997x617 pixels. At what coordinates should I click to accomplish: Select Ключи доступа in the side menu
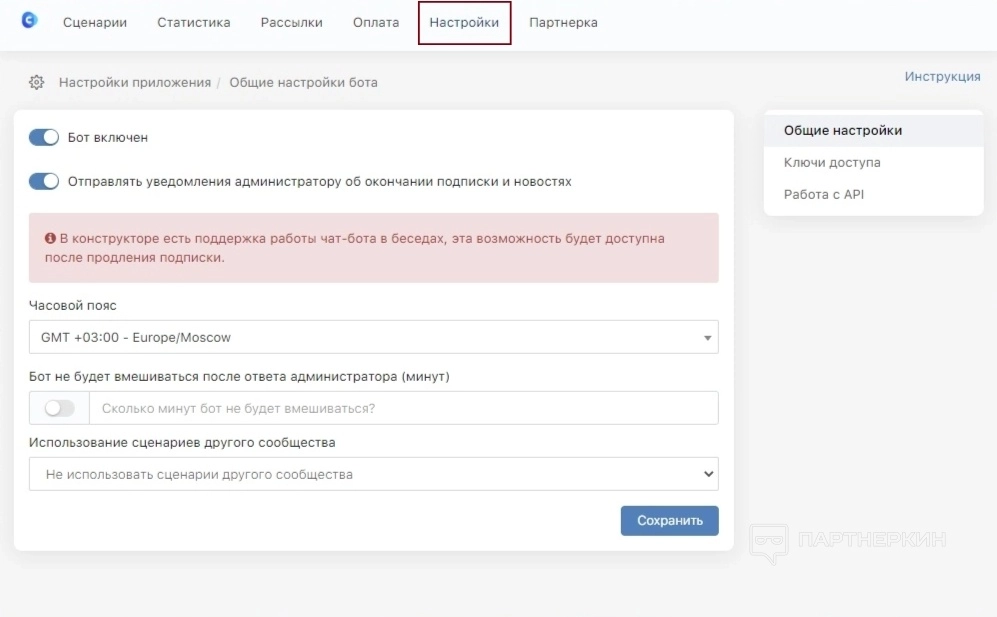point(832,162)
